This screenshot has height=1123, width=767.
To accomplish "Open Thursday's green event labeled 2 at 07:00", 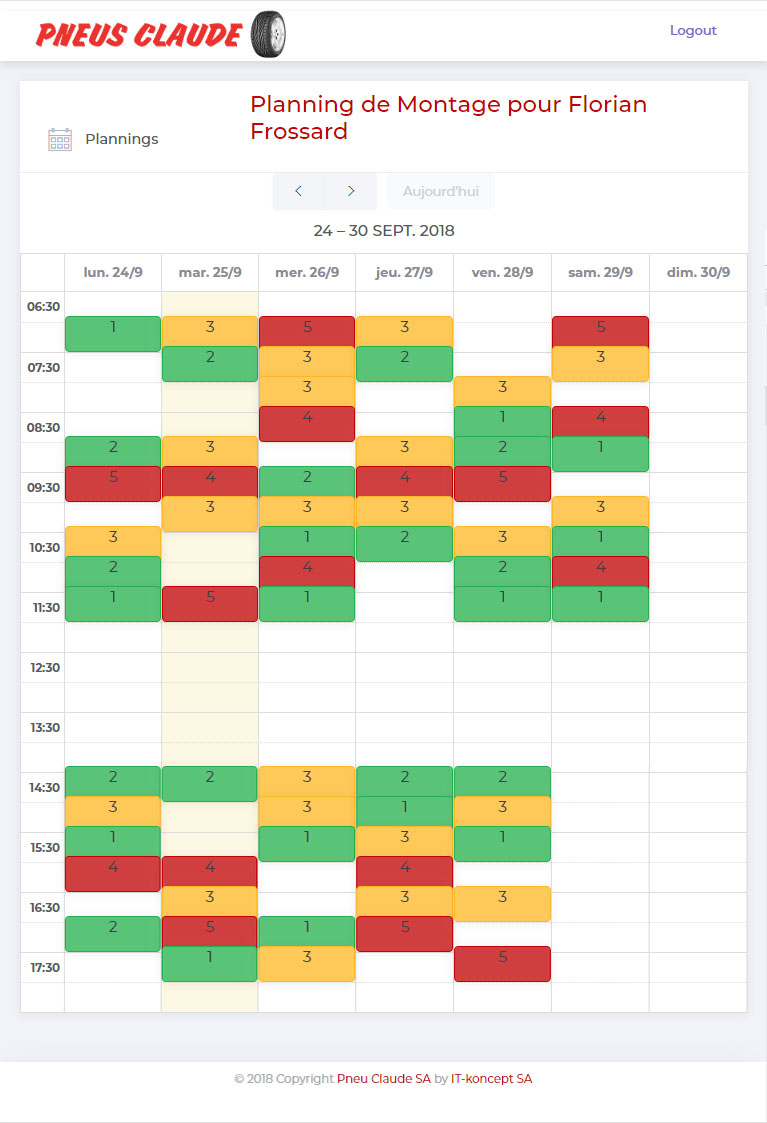I will click(x=404, y=364).
